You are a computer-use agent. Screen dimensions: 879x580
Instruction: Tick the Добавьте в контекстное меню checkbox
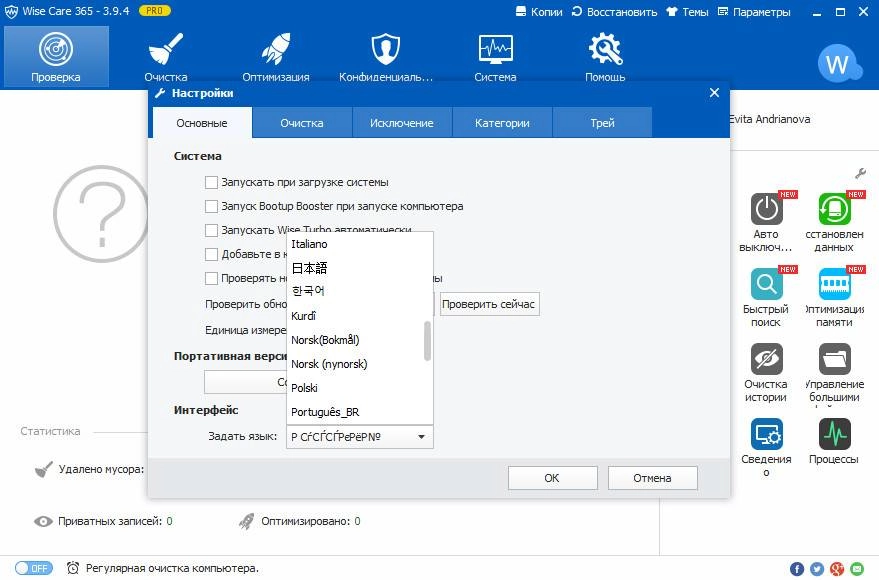click(x=211, y=254)
